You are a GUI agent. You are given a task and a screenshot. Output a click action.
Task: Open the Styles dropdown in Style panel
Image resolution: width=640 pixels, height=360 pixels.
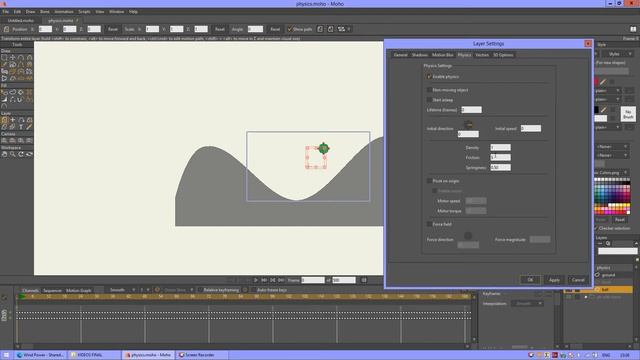coord(617,54)
